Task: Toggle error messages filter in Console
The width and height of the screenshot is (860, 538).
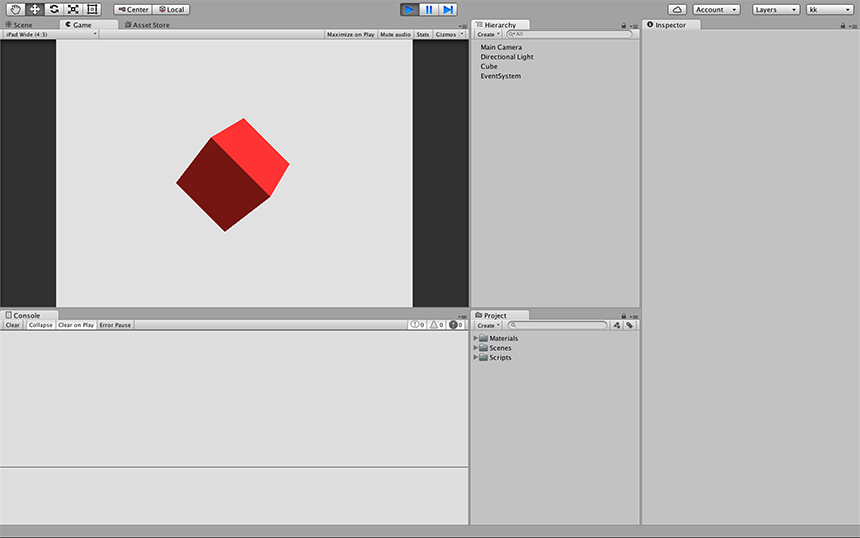Action: click(456, 325)
